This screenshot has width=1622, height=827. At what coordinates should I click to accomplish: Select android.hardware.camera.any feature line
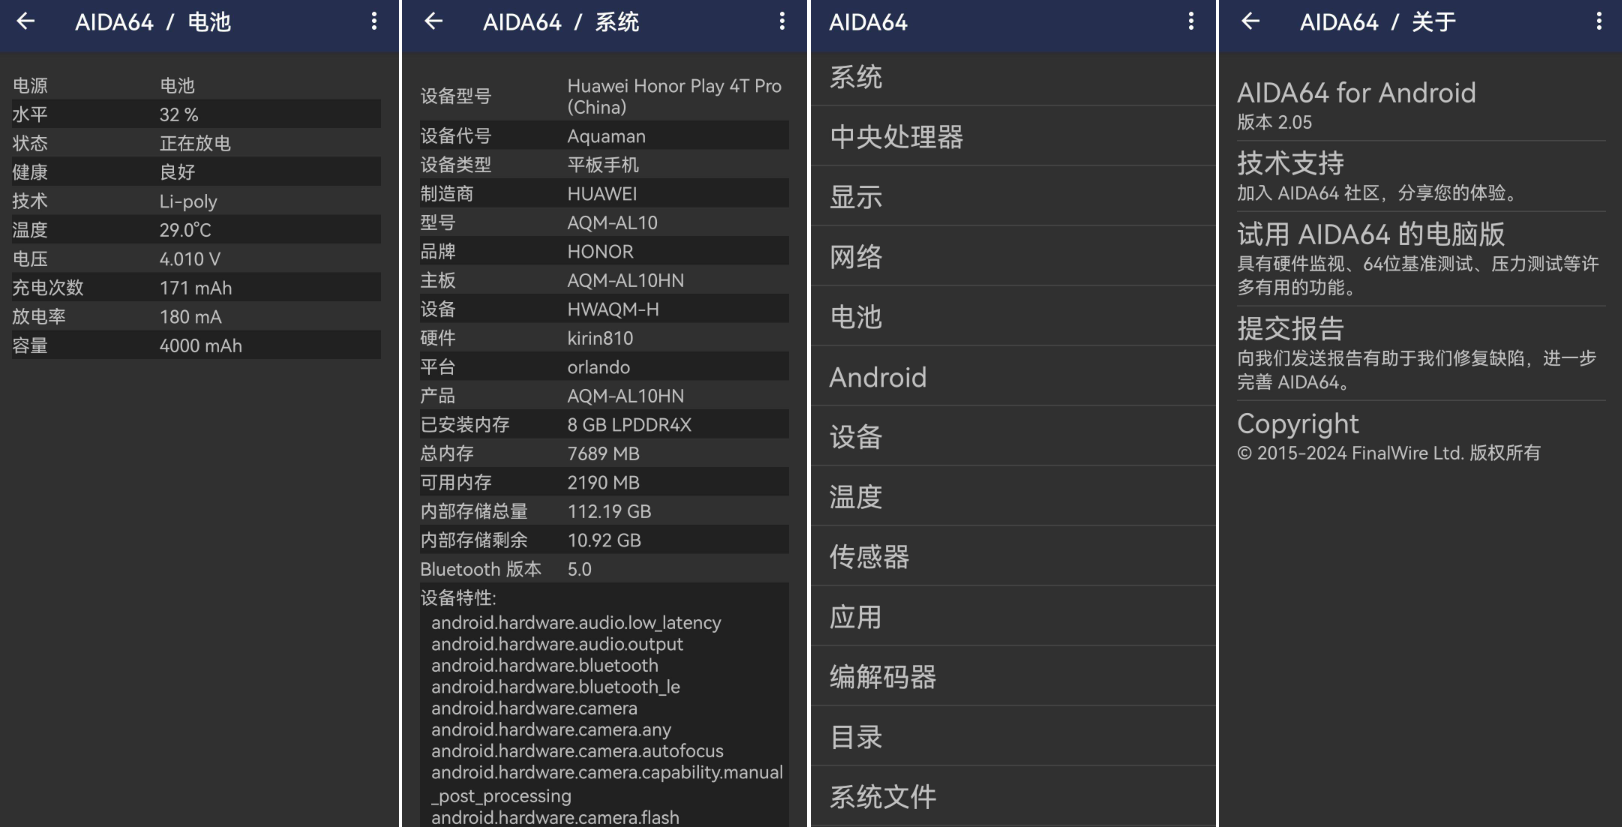tap(551, 730)
